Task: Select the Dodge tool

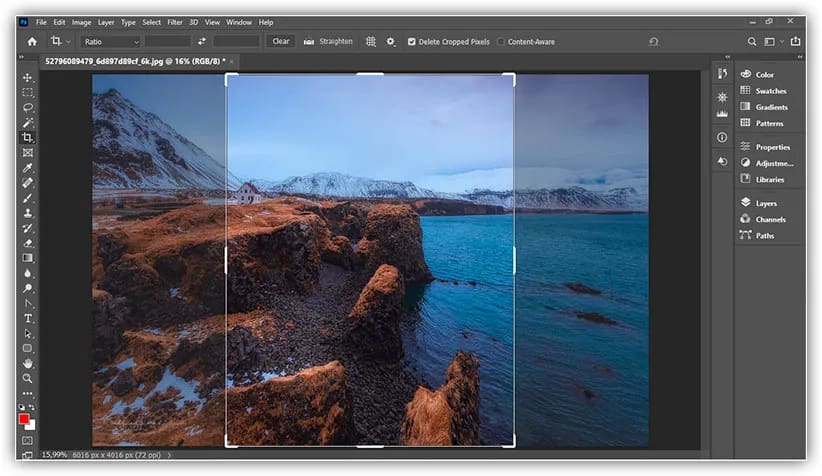Action: (x=28, y=288)
